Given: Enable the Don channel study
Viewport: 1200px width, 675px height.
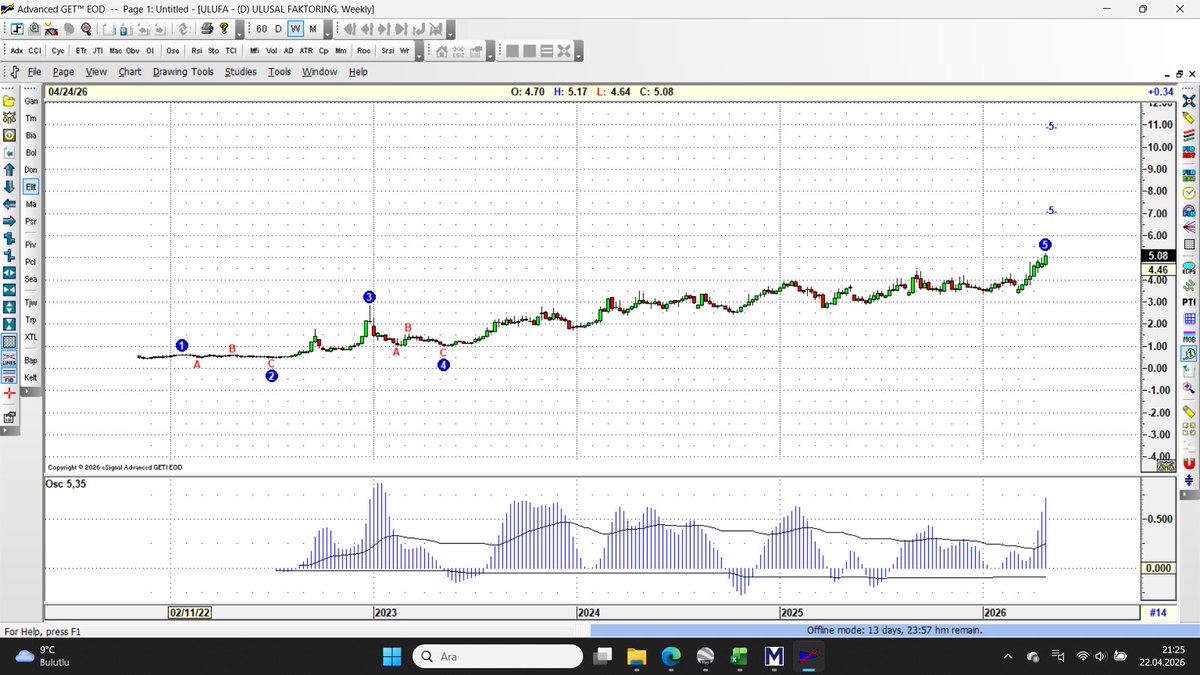Looking at the screenshot, I should [x=31, y=169].
